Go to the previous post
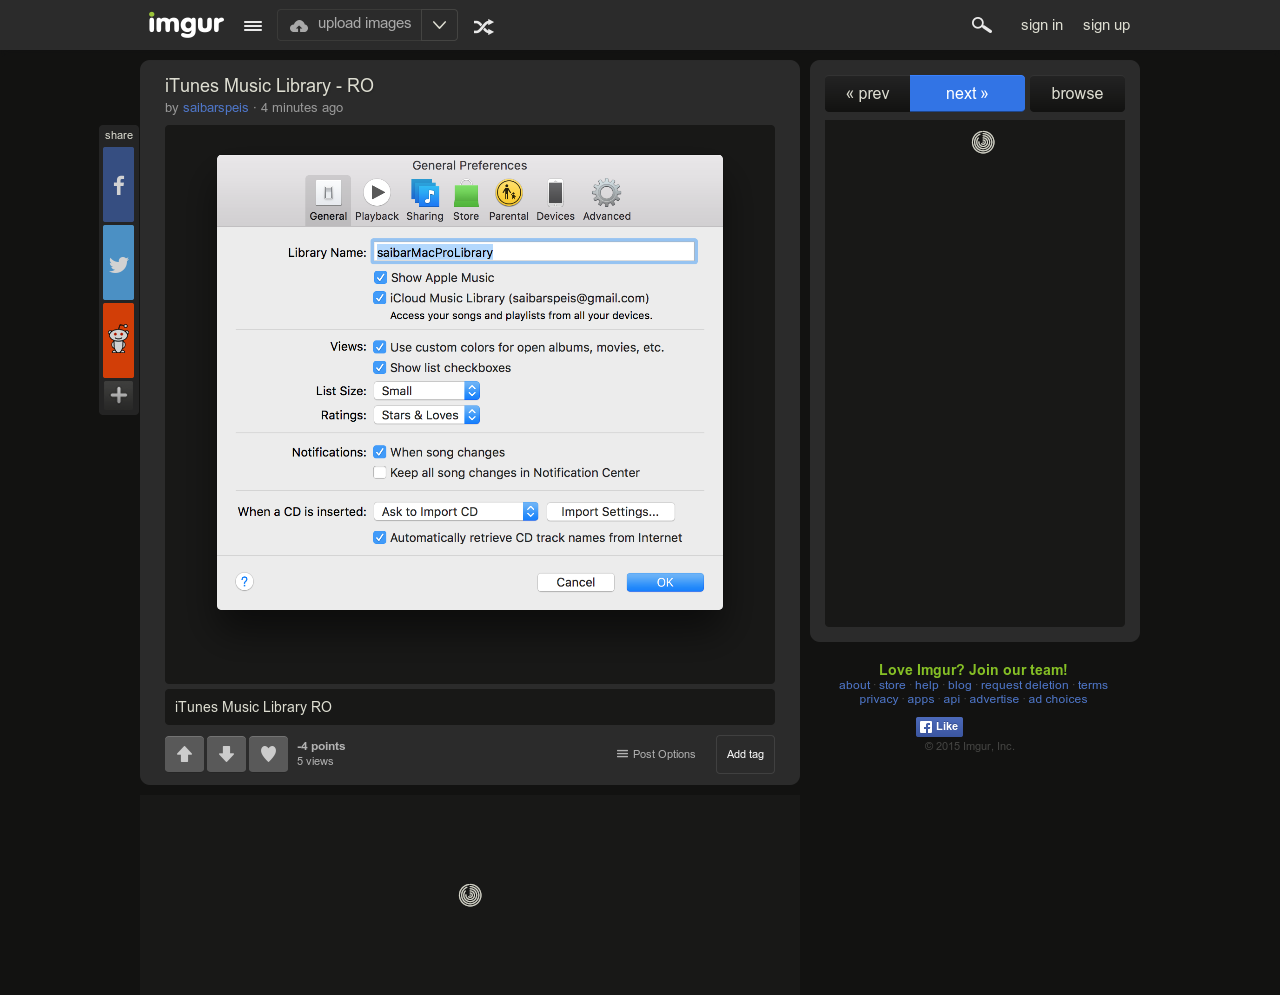 pos(867,94)
